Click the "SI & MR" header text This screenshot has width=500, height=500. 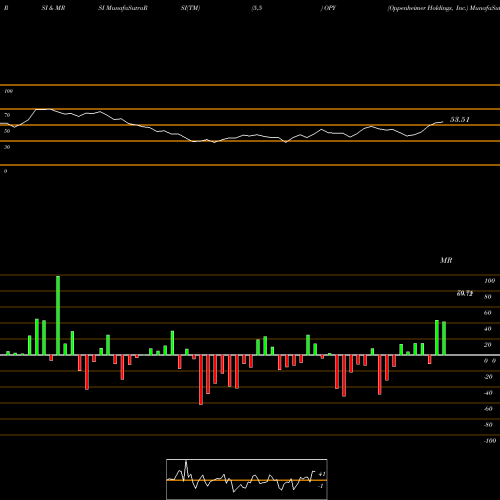[53, 8]
